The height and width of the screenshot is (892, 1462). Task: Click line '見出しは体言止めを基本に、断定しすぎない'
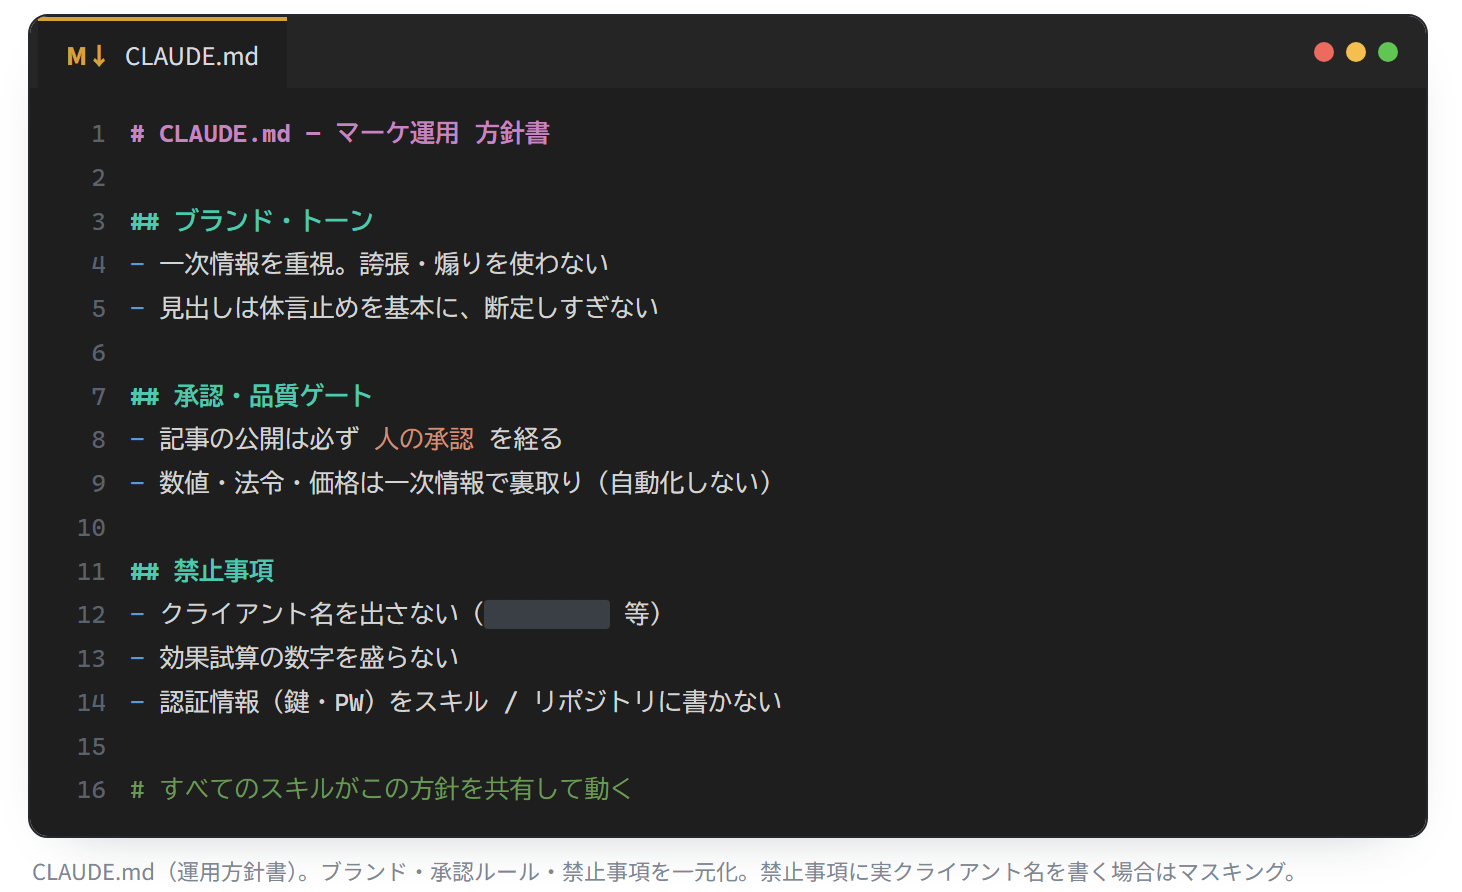[x=409, y=308]
